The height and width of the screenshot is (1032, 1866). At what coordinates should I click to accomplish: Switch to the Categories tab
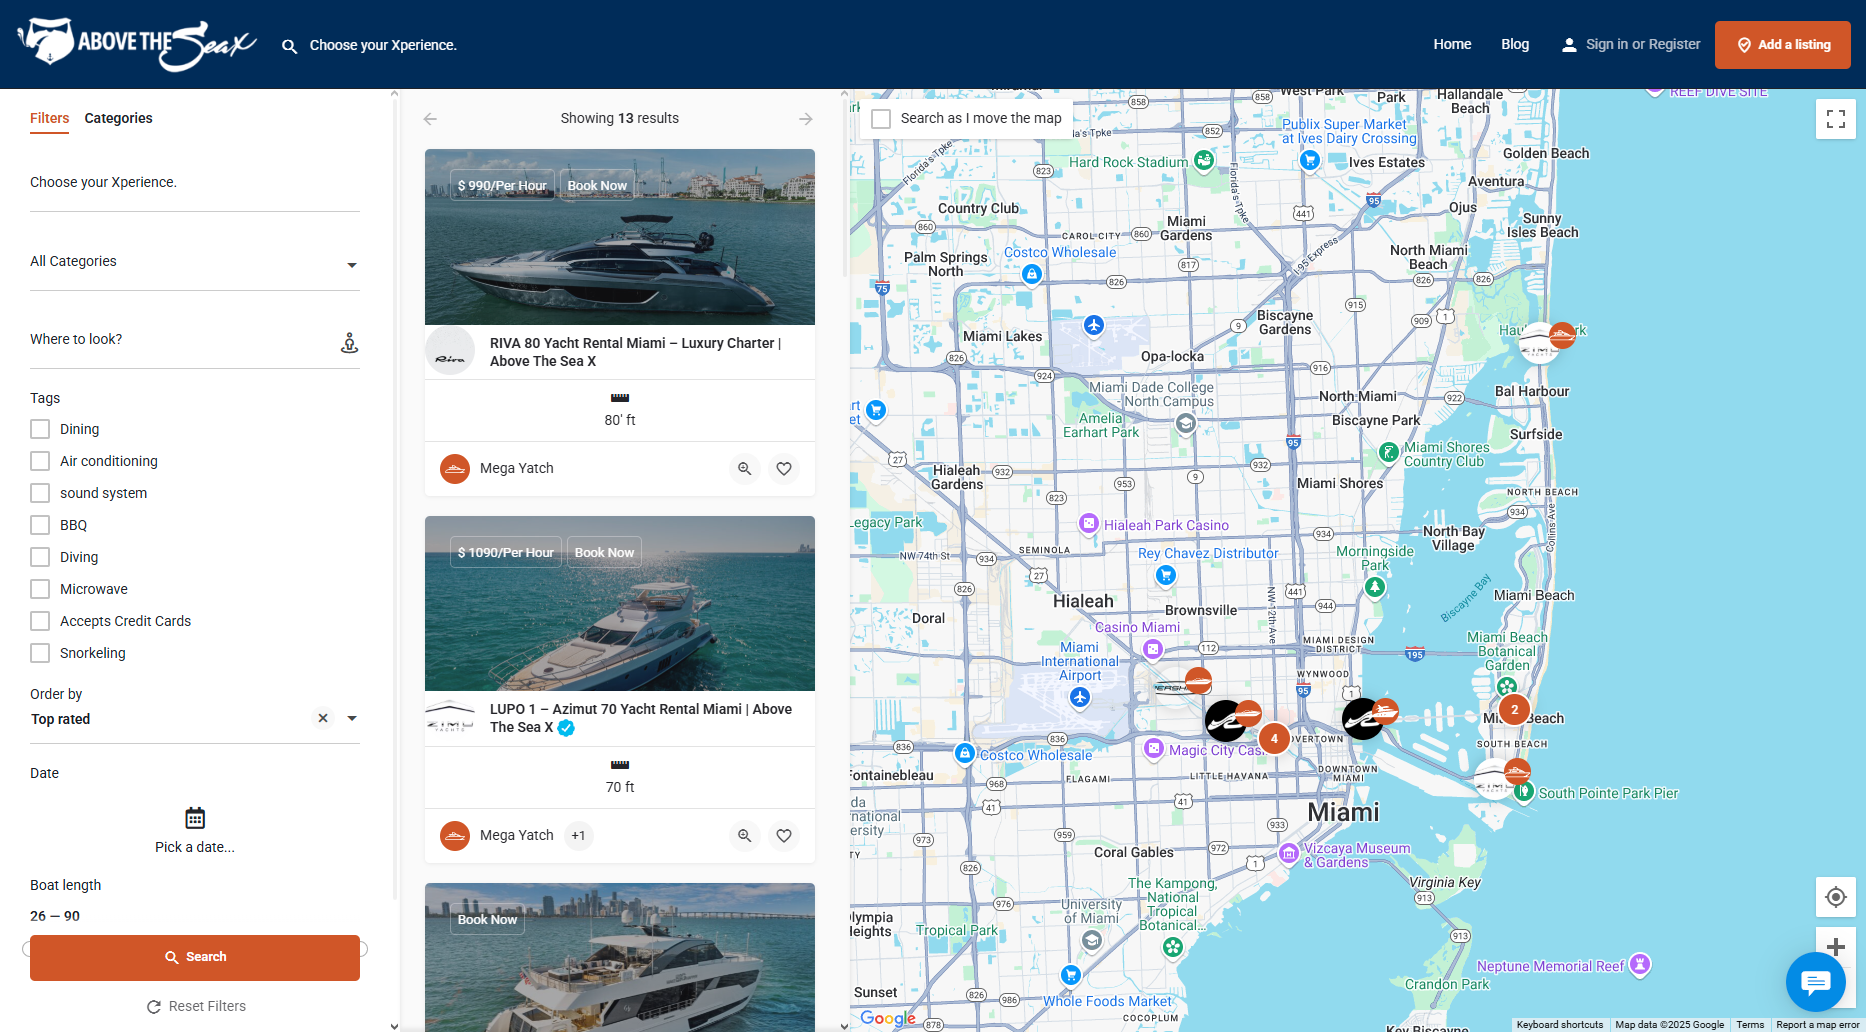click(x=118, y=118)
